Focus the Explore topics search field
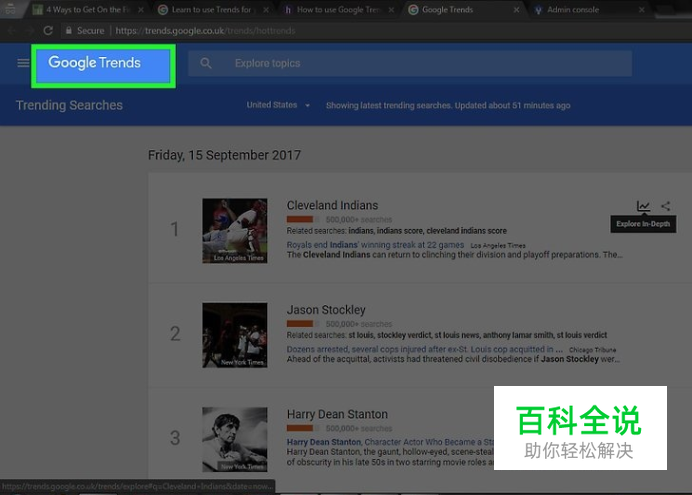Viewport: 692px width, 495px height. [410, 64]
